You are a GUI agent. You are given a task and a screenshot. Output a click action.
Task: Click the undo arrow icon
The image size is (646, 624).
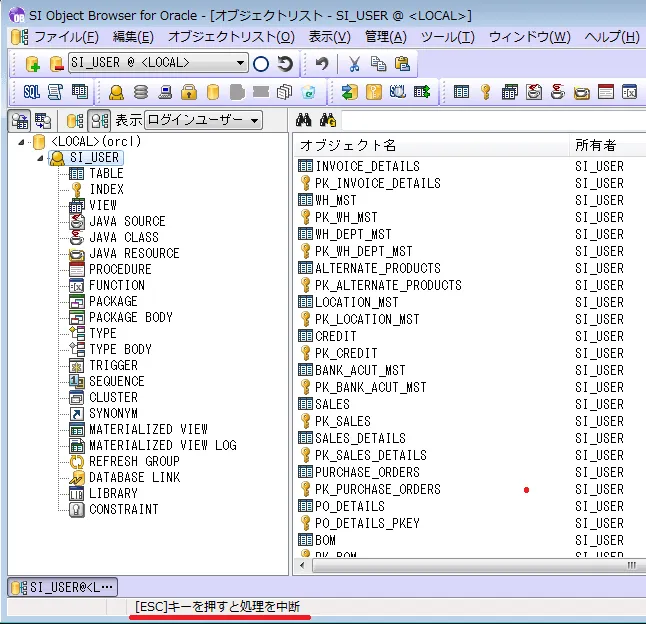click(x=322, y=64)
